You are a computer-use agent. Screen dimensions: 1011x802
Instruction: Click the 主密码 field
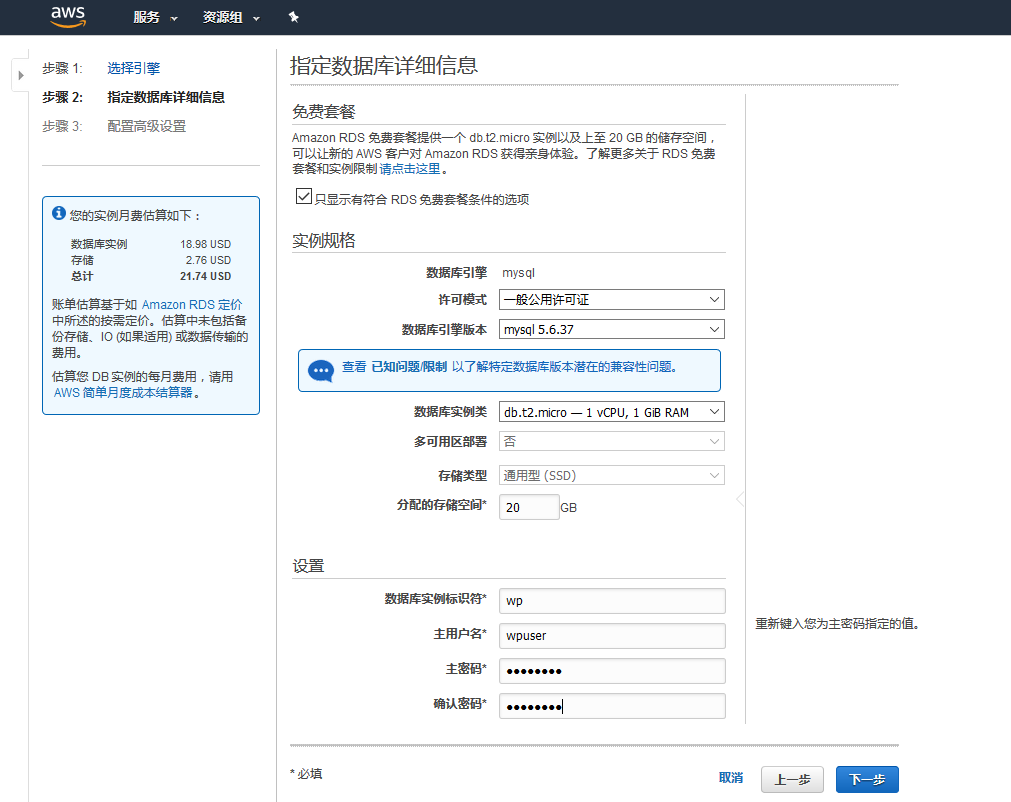click(x=612, y=670)
